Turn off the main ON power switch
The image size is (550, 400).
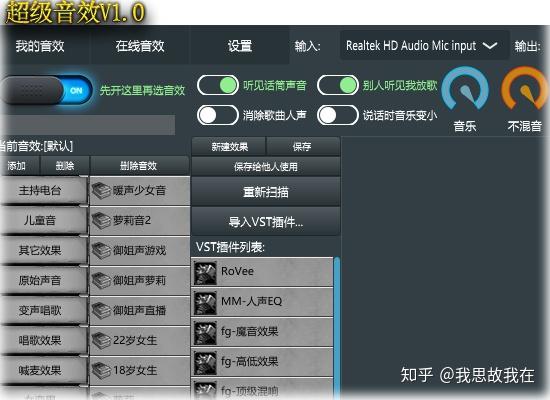click(x=47, y=90)
